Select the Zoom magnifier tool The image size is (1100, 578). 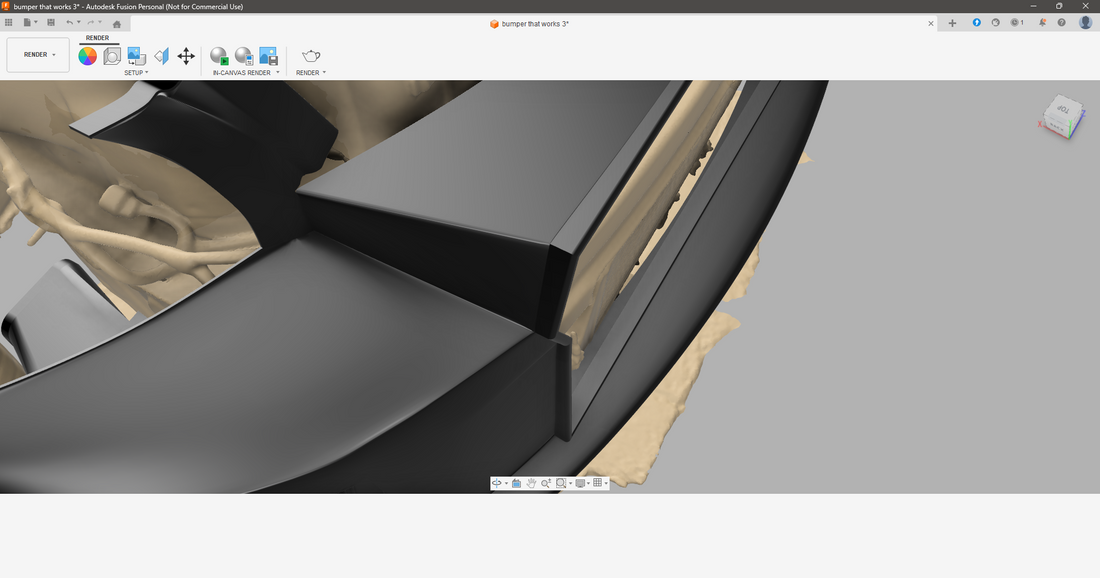[x=546, y=483]
